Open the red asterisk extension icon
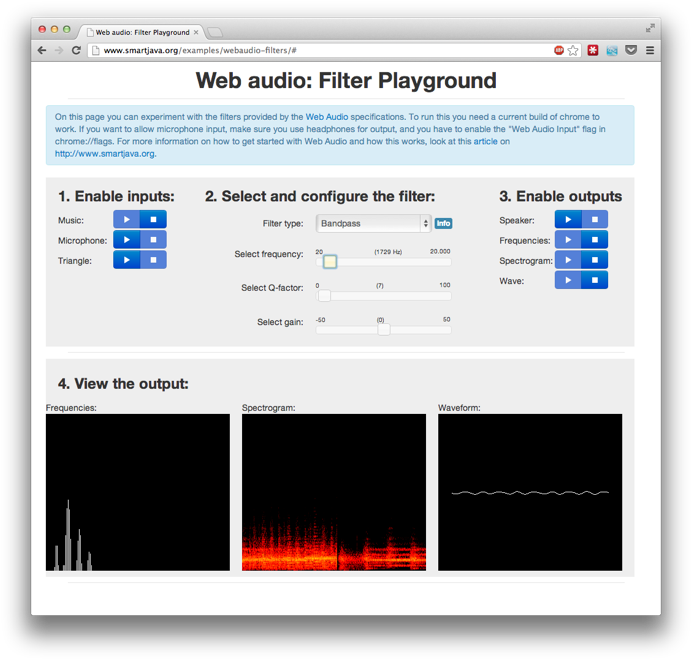The height and width of the screenshot is (659, 691). click(x=593, y=50)
